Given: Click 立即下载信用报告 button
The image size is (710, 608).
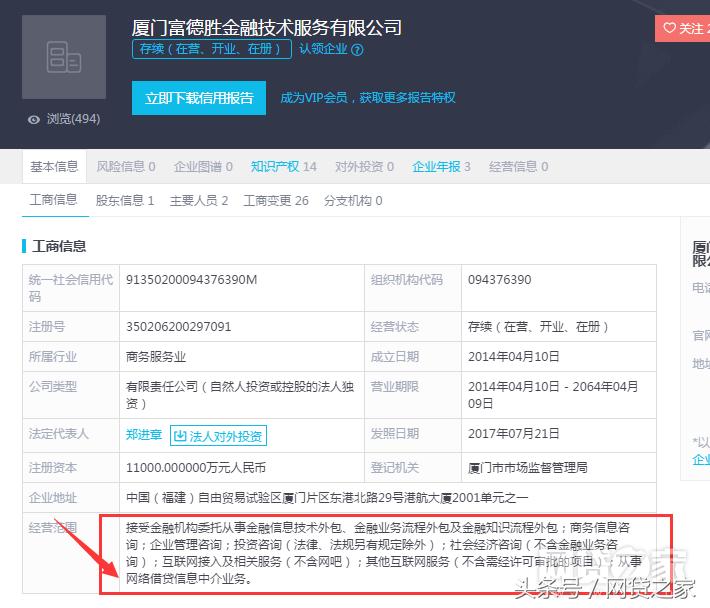Looking at the screenshot, I should pyautogui.click(x=199, y=98).
